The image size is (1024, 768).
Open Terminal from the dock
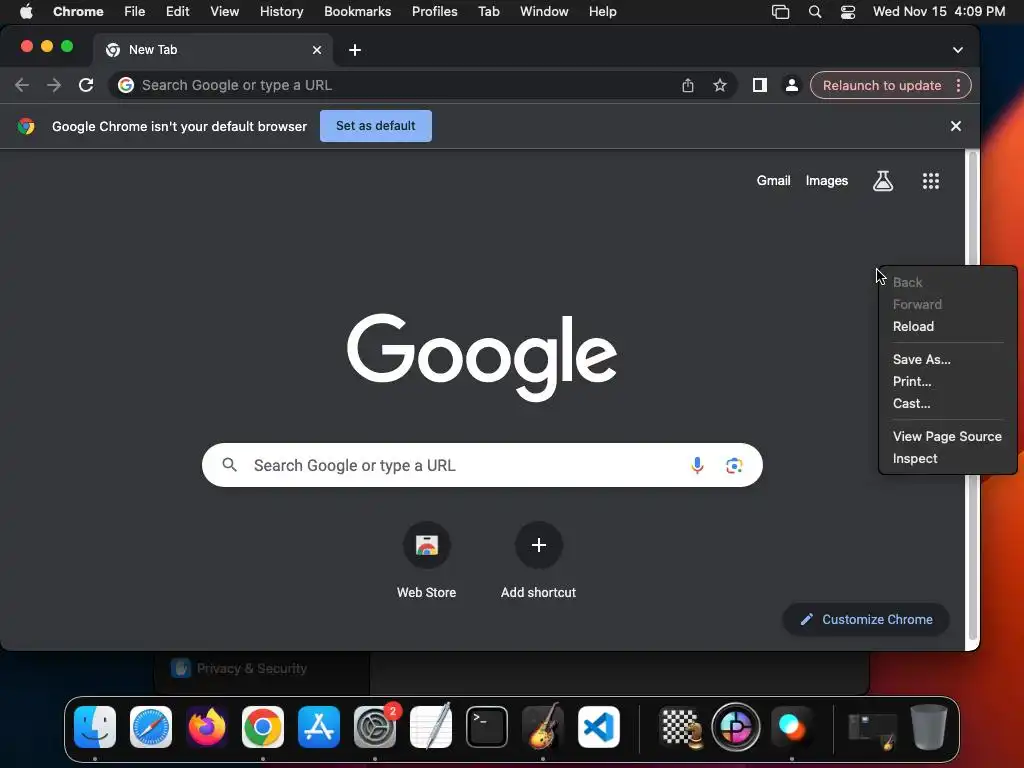click(x=487, y=727)
